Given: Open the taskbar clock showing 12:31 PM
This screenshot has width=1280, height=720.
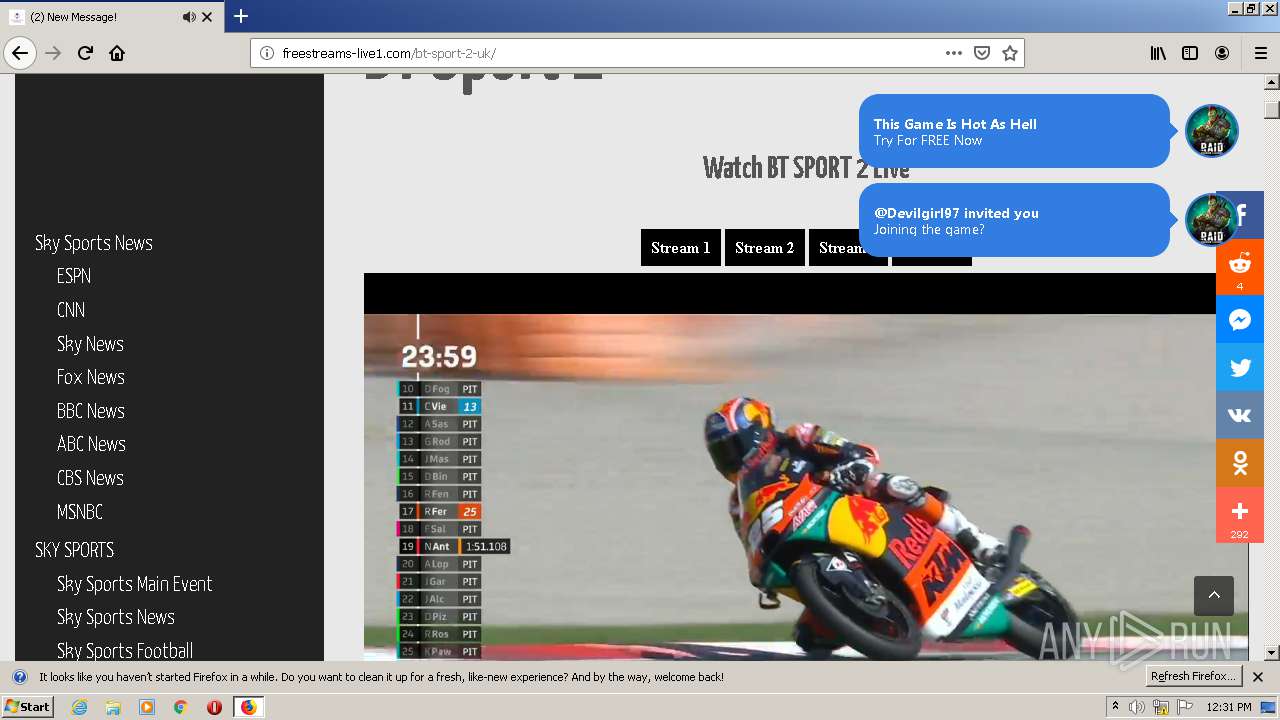Looking at the screenshot, I should tap(1229, 707).
